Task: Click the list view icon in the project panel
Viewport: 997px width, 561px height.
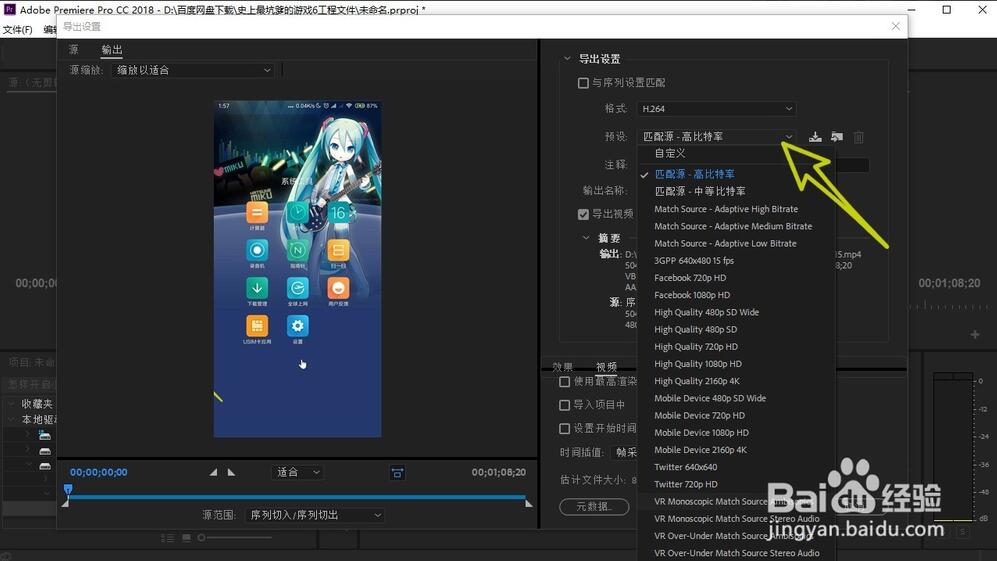Action: coord(168,538)
